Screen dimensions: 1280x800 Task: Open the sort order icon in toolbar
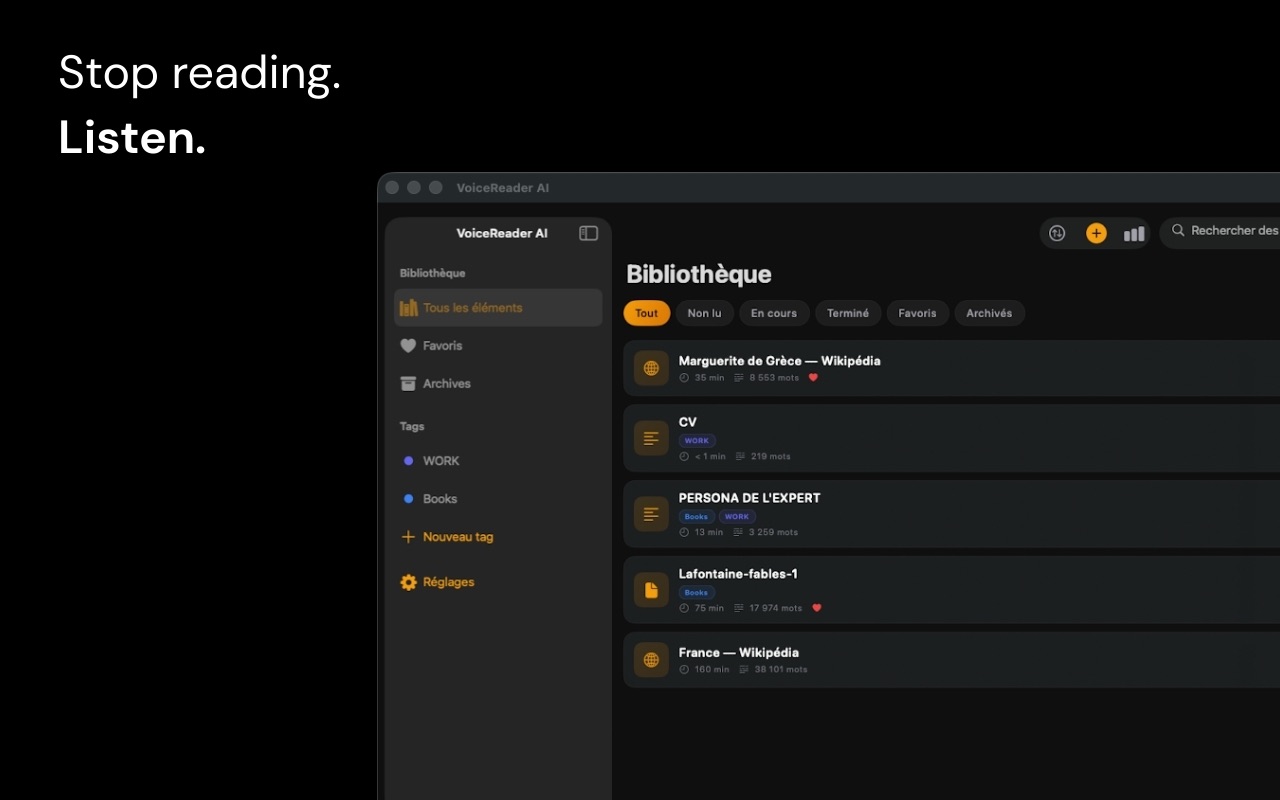(x=1057, y=233)
